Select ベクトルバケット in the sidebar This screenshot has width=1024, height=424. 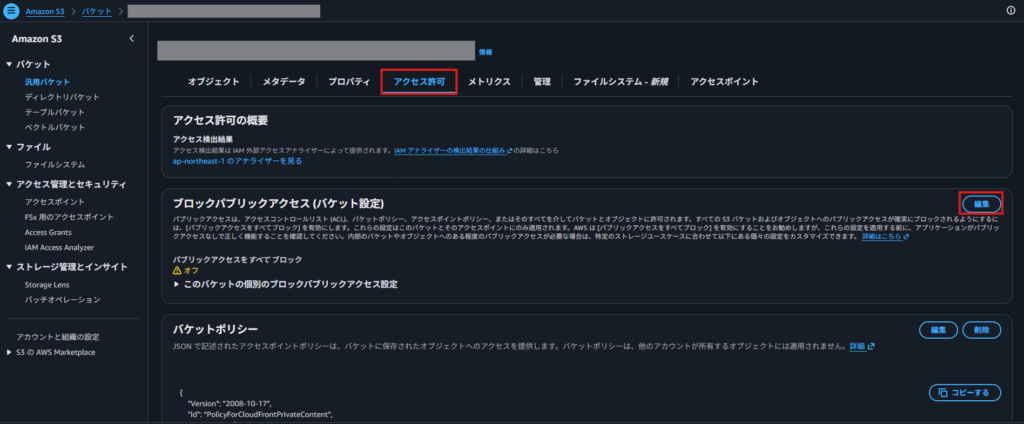click(55, 127)
